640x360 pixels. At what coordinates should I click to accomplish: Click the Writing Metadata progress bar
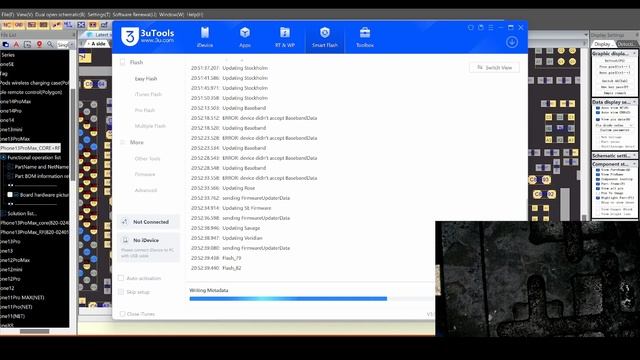pos(312,299)
